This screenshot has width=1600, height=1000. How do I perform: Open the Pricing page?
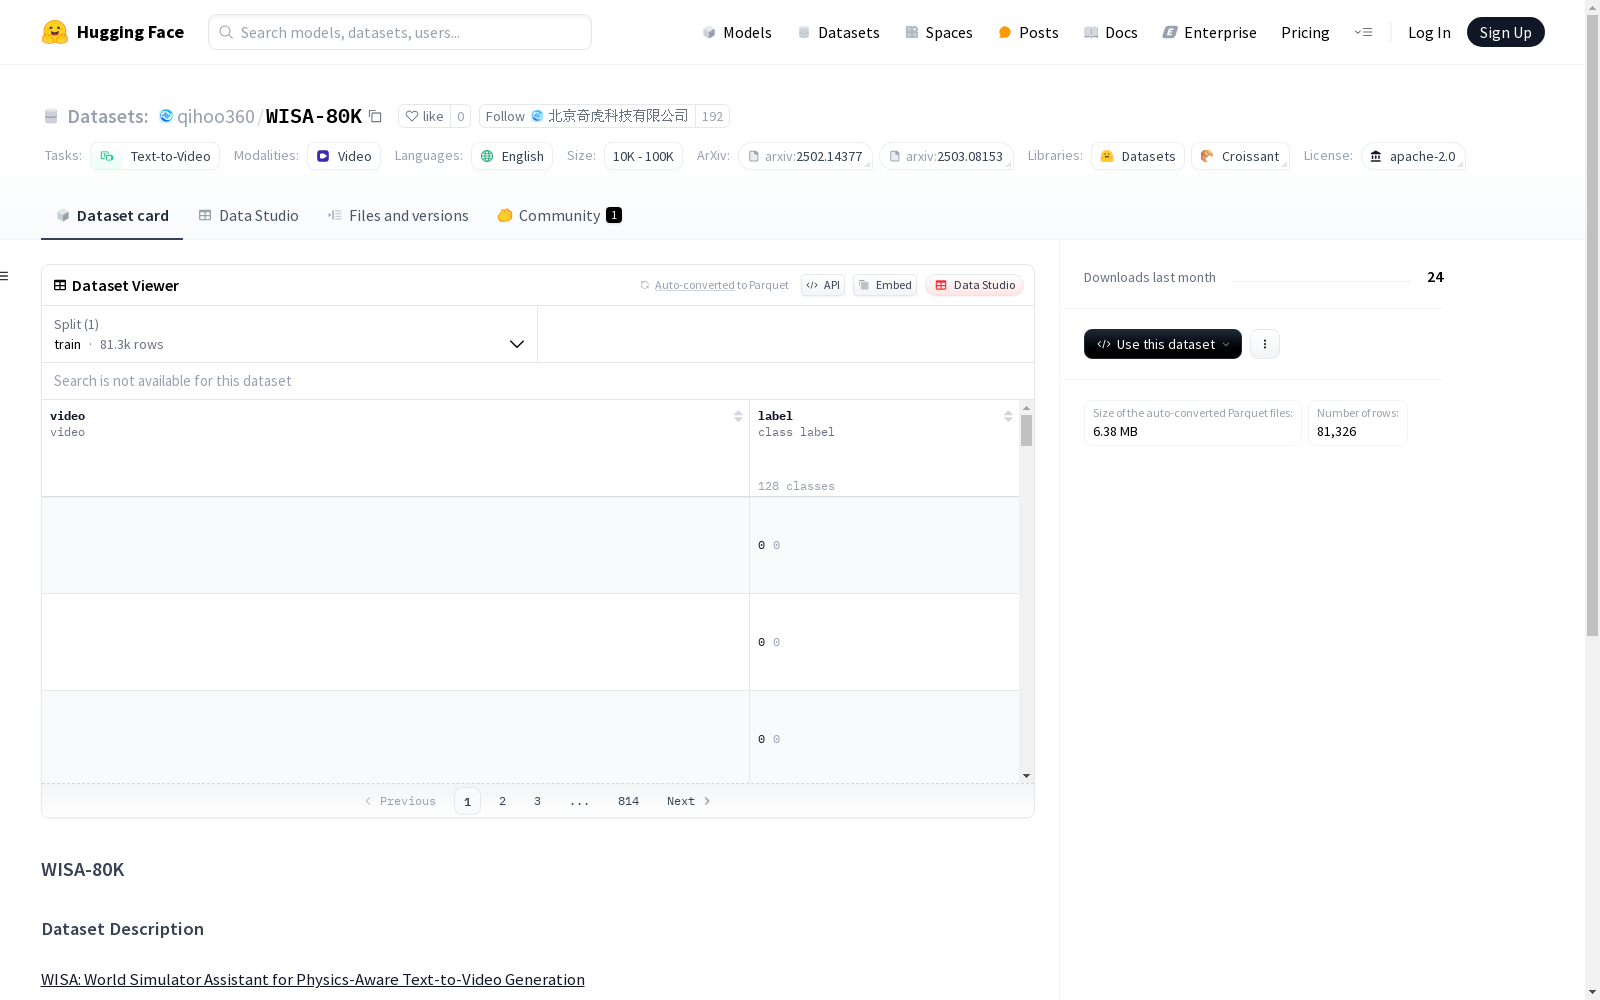[x=1305, y=32]
